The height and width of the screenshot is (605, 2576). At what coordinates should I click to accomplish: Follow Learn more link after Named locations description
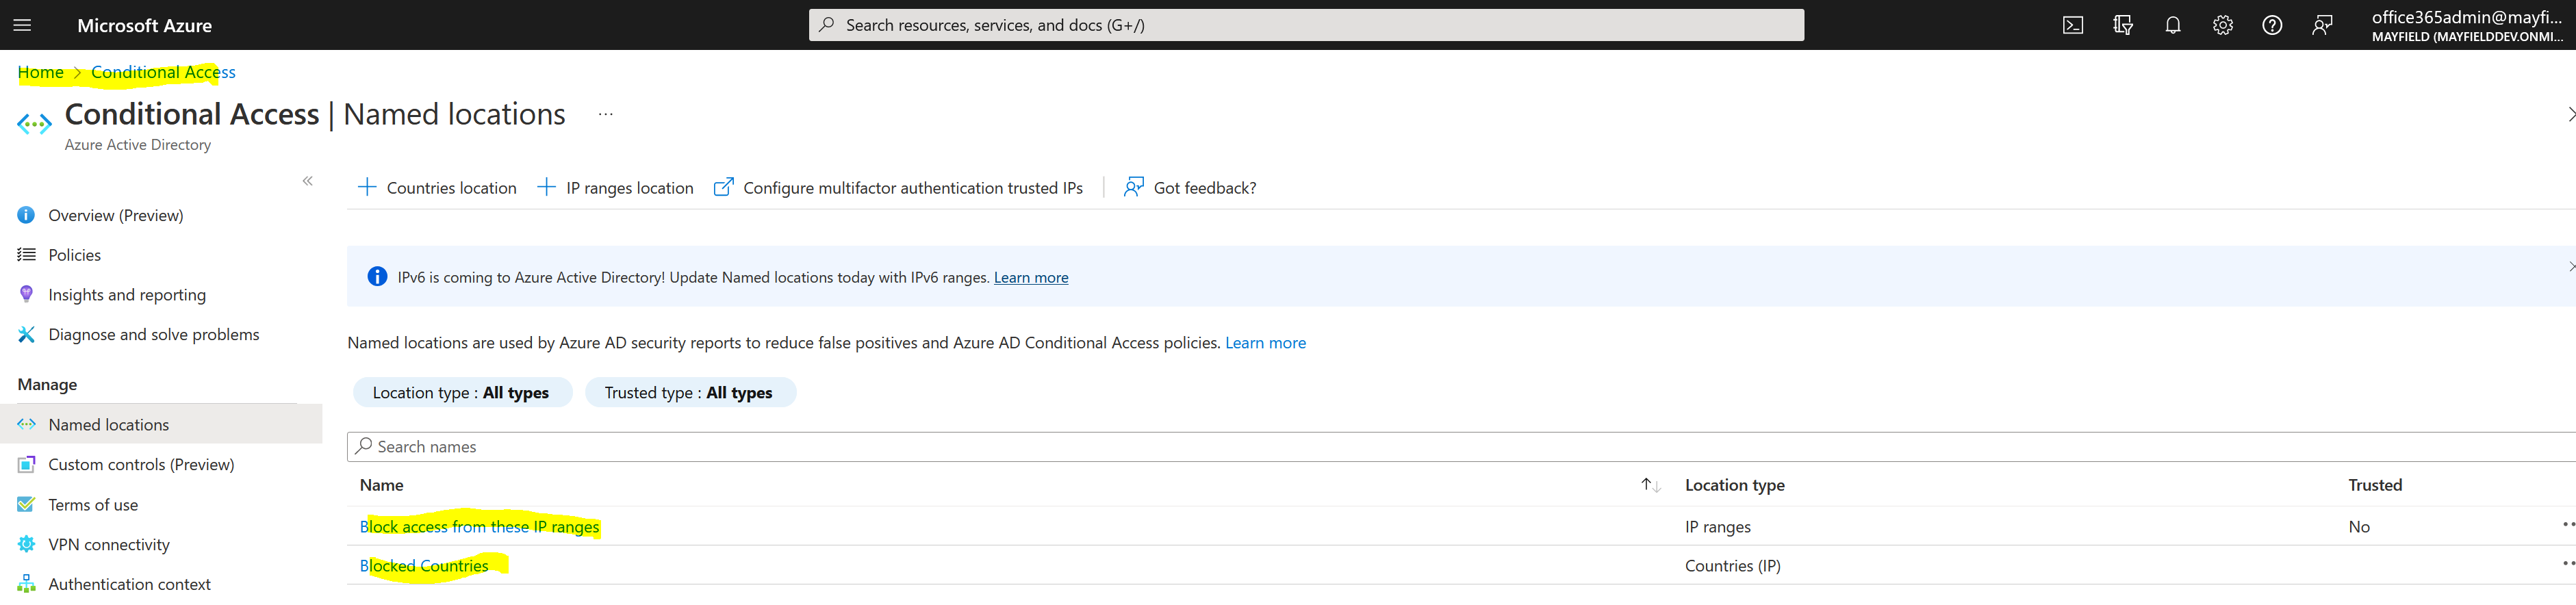[x=1265, y=342]
